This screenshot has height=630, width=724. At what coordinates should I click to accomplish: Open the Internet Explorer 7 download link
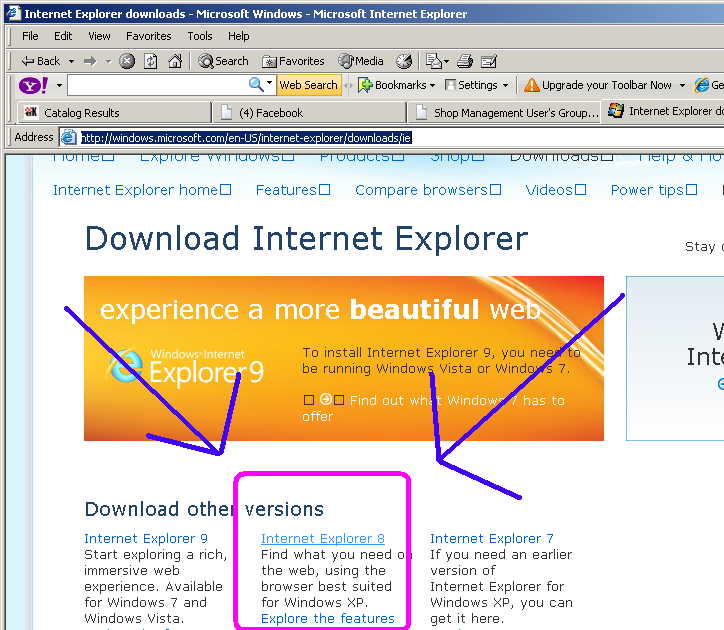coord(491,539)
